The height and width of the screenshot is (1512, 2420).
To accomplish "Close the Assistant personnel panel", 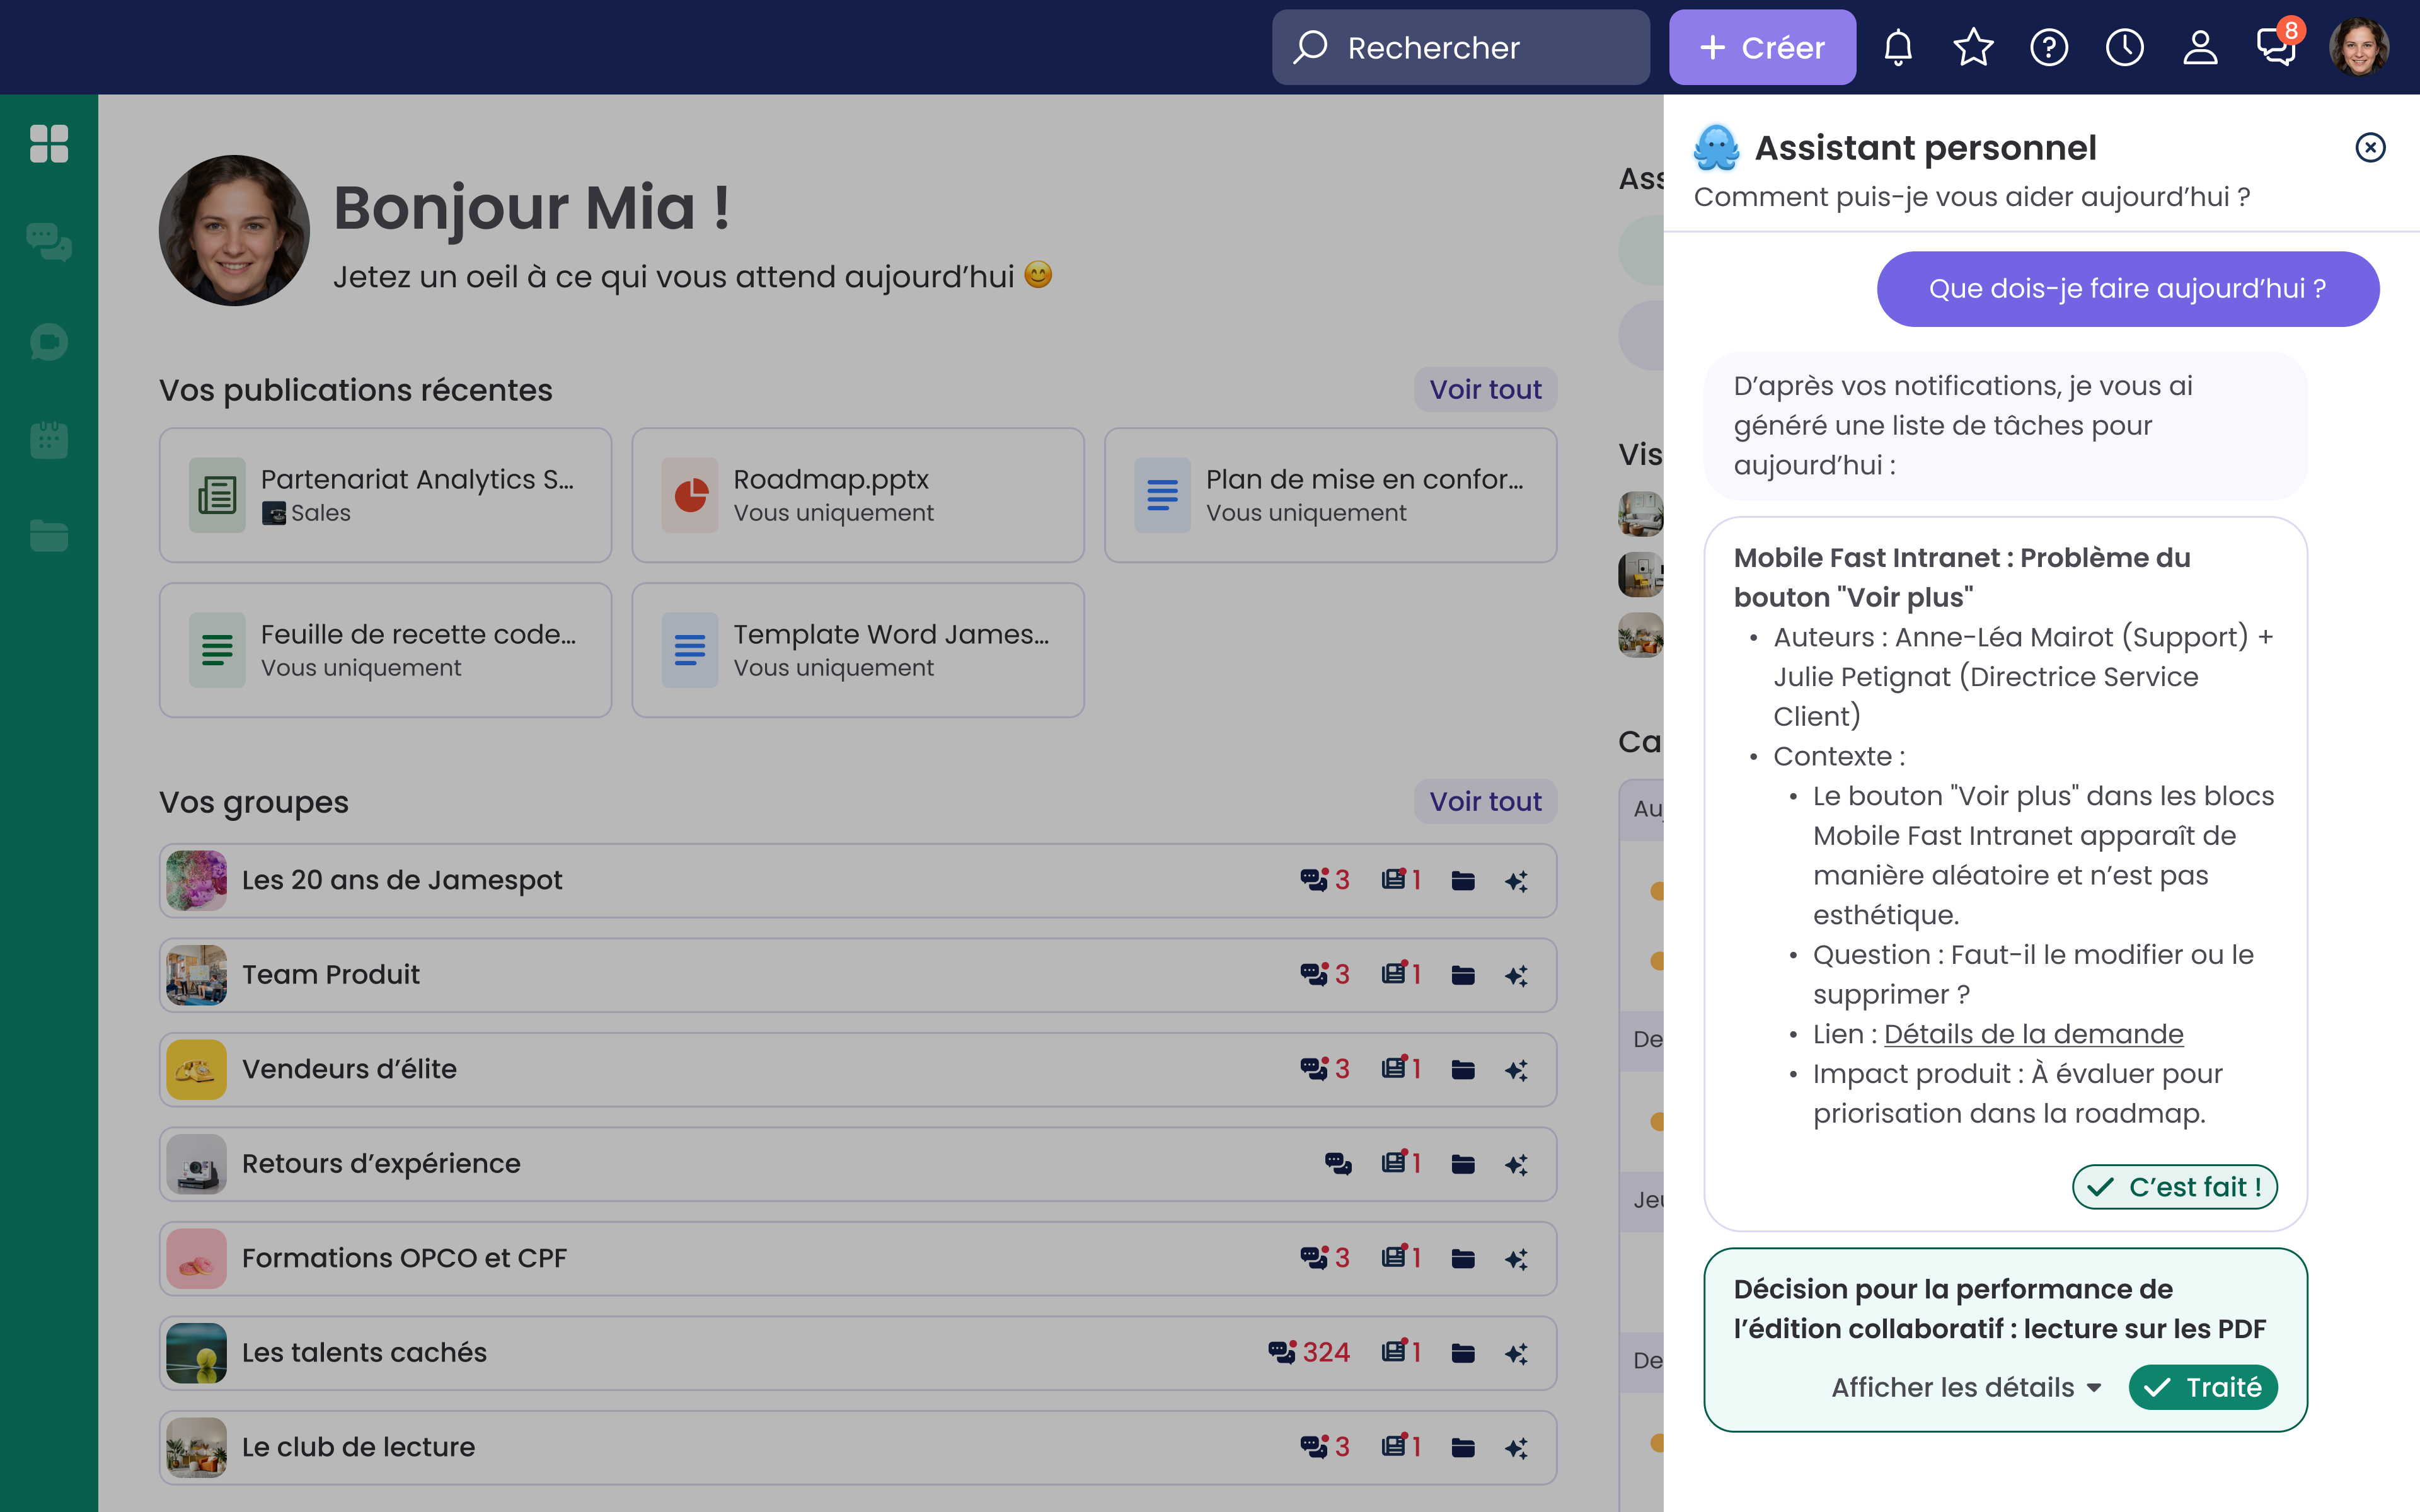I will coord(2370,148).
